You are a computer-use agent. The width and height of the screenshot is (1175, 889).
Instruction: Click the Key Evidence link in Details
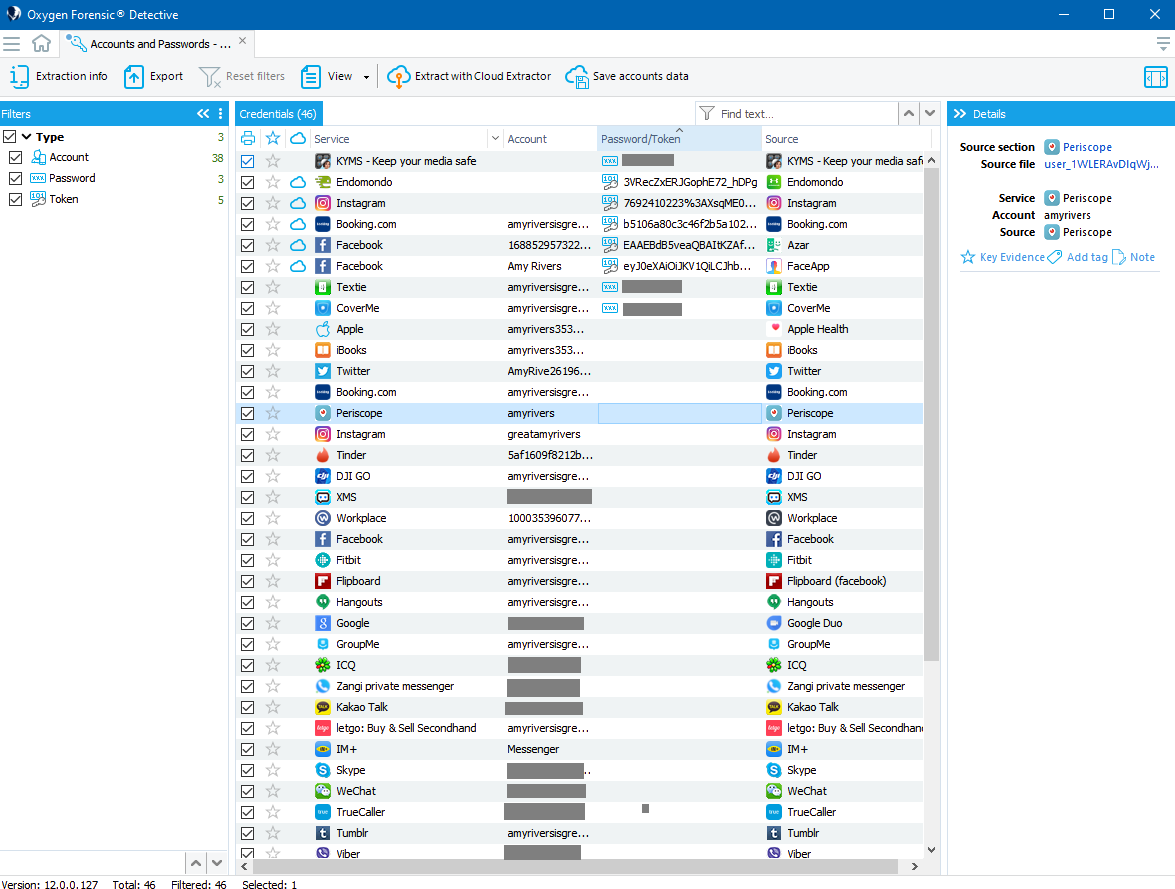tap(1002, 257)
